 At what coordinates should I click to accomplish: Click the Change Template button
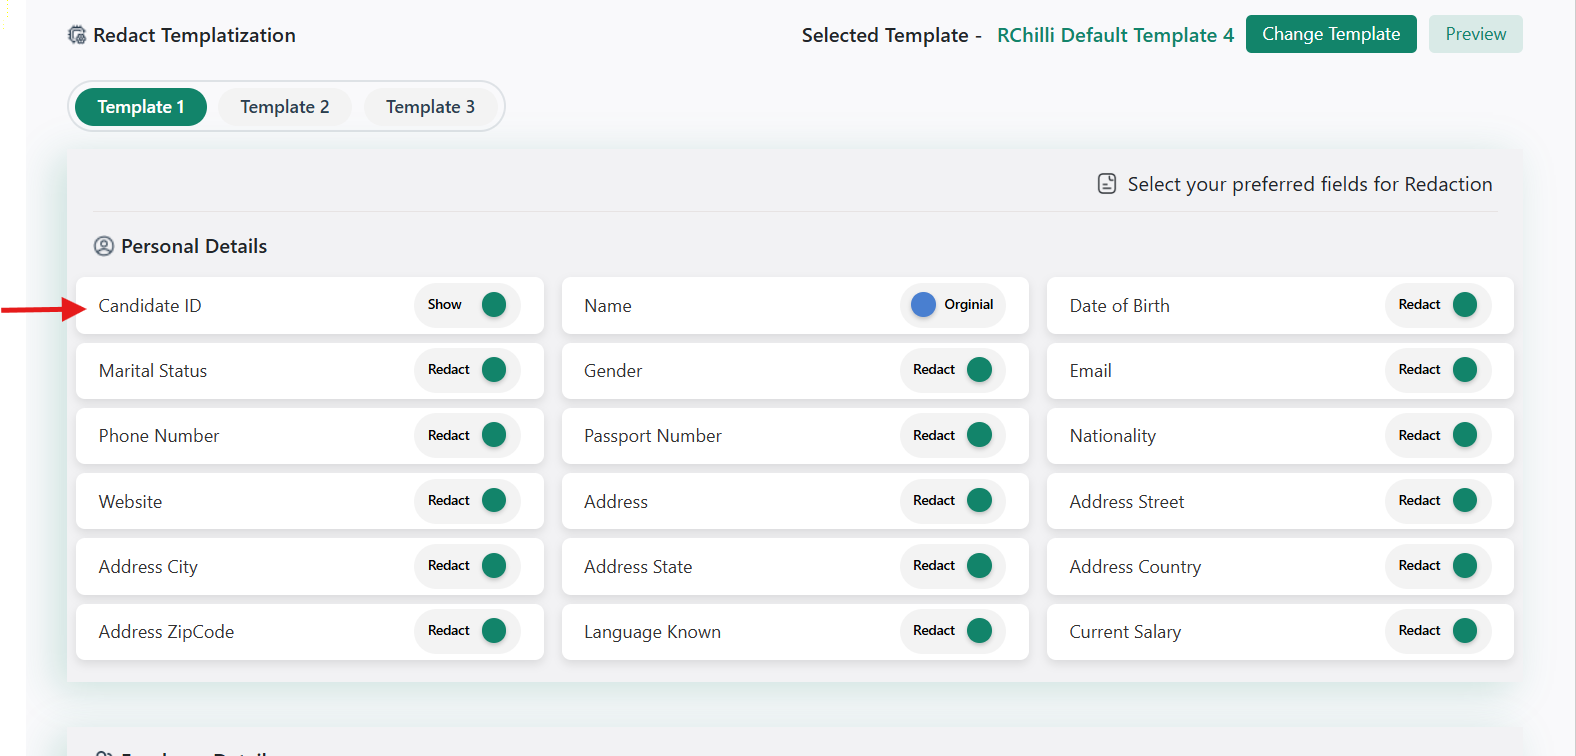tap(1330, 34)
